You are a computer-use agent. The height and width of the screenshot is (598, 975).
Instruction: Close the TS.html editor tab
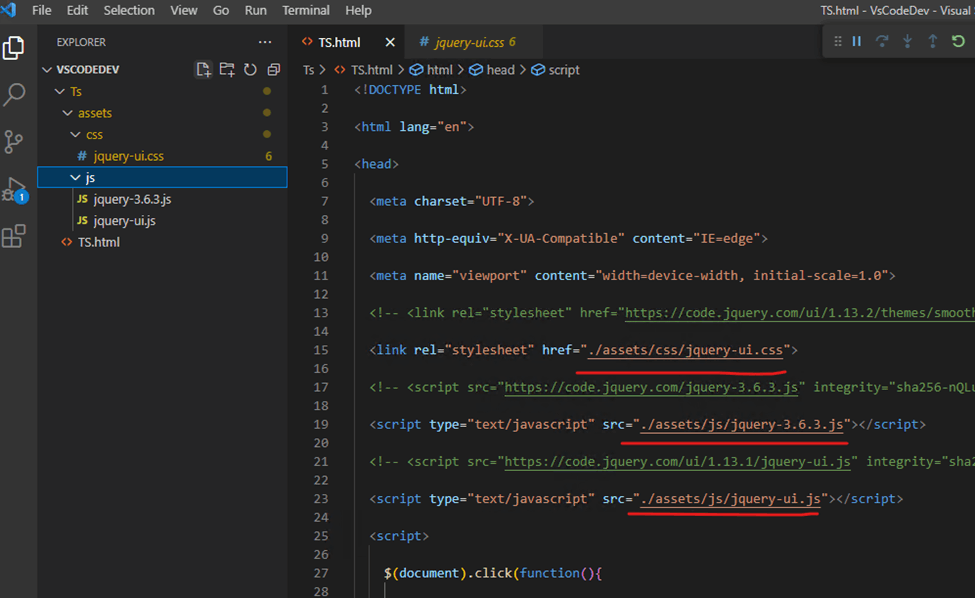point(390,42)
